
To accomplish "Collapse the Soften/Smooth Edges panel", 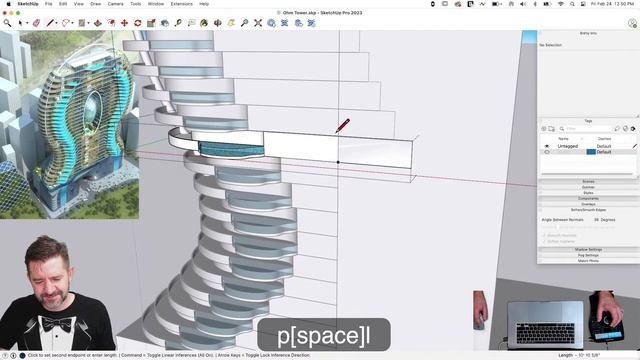I will (588, 210).
